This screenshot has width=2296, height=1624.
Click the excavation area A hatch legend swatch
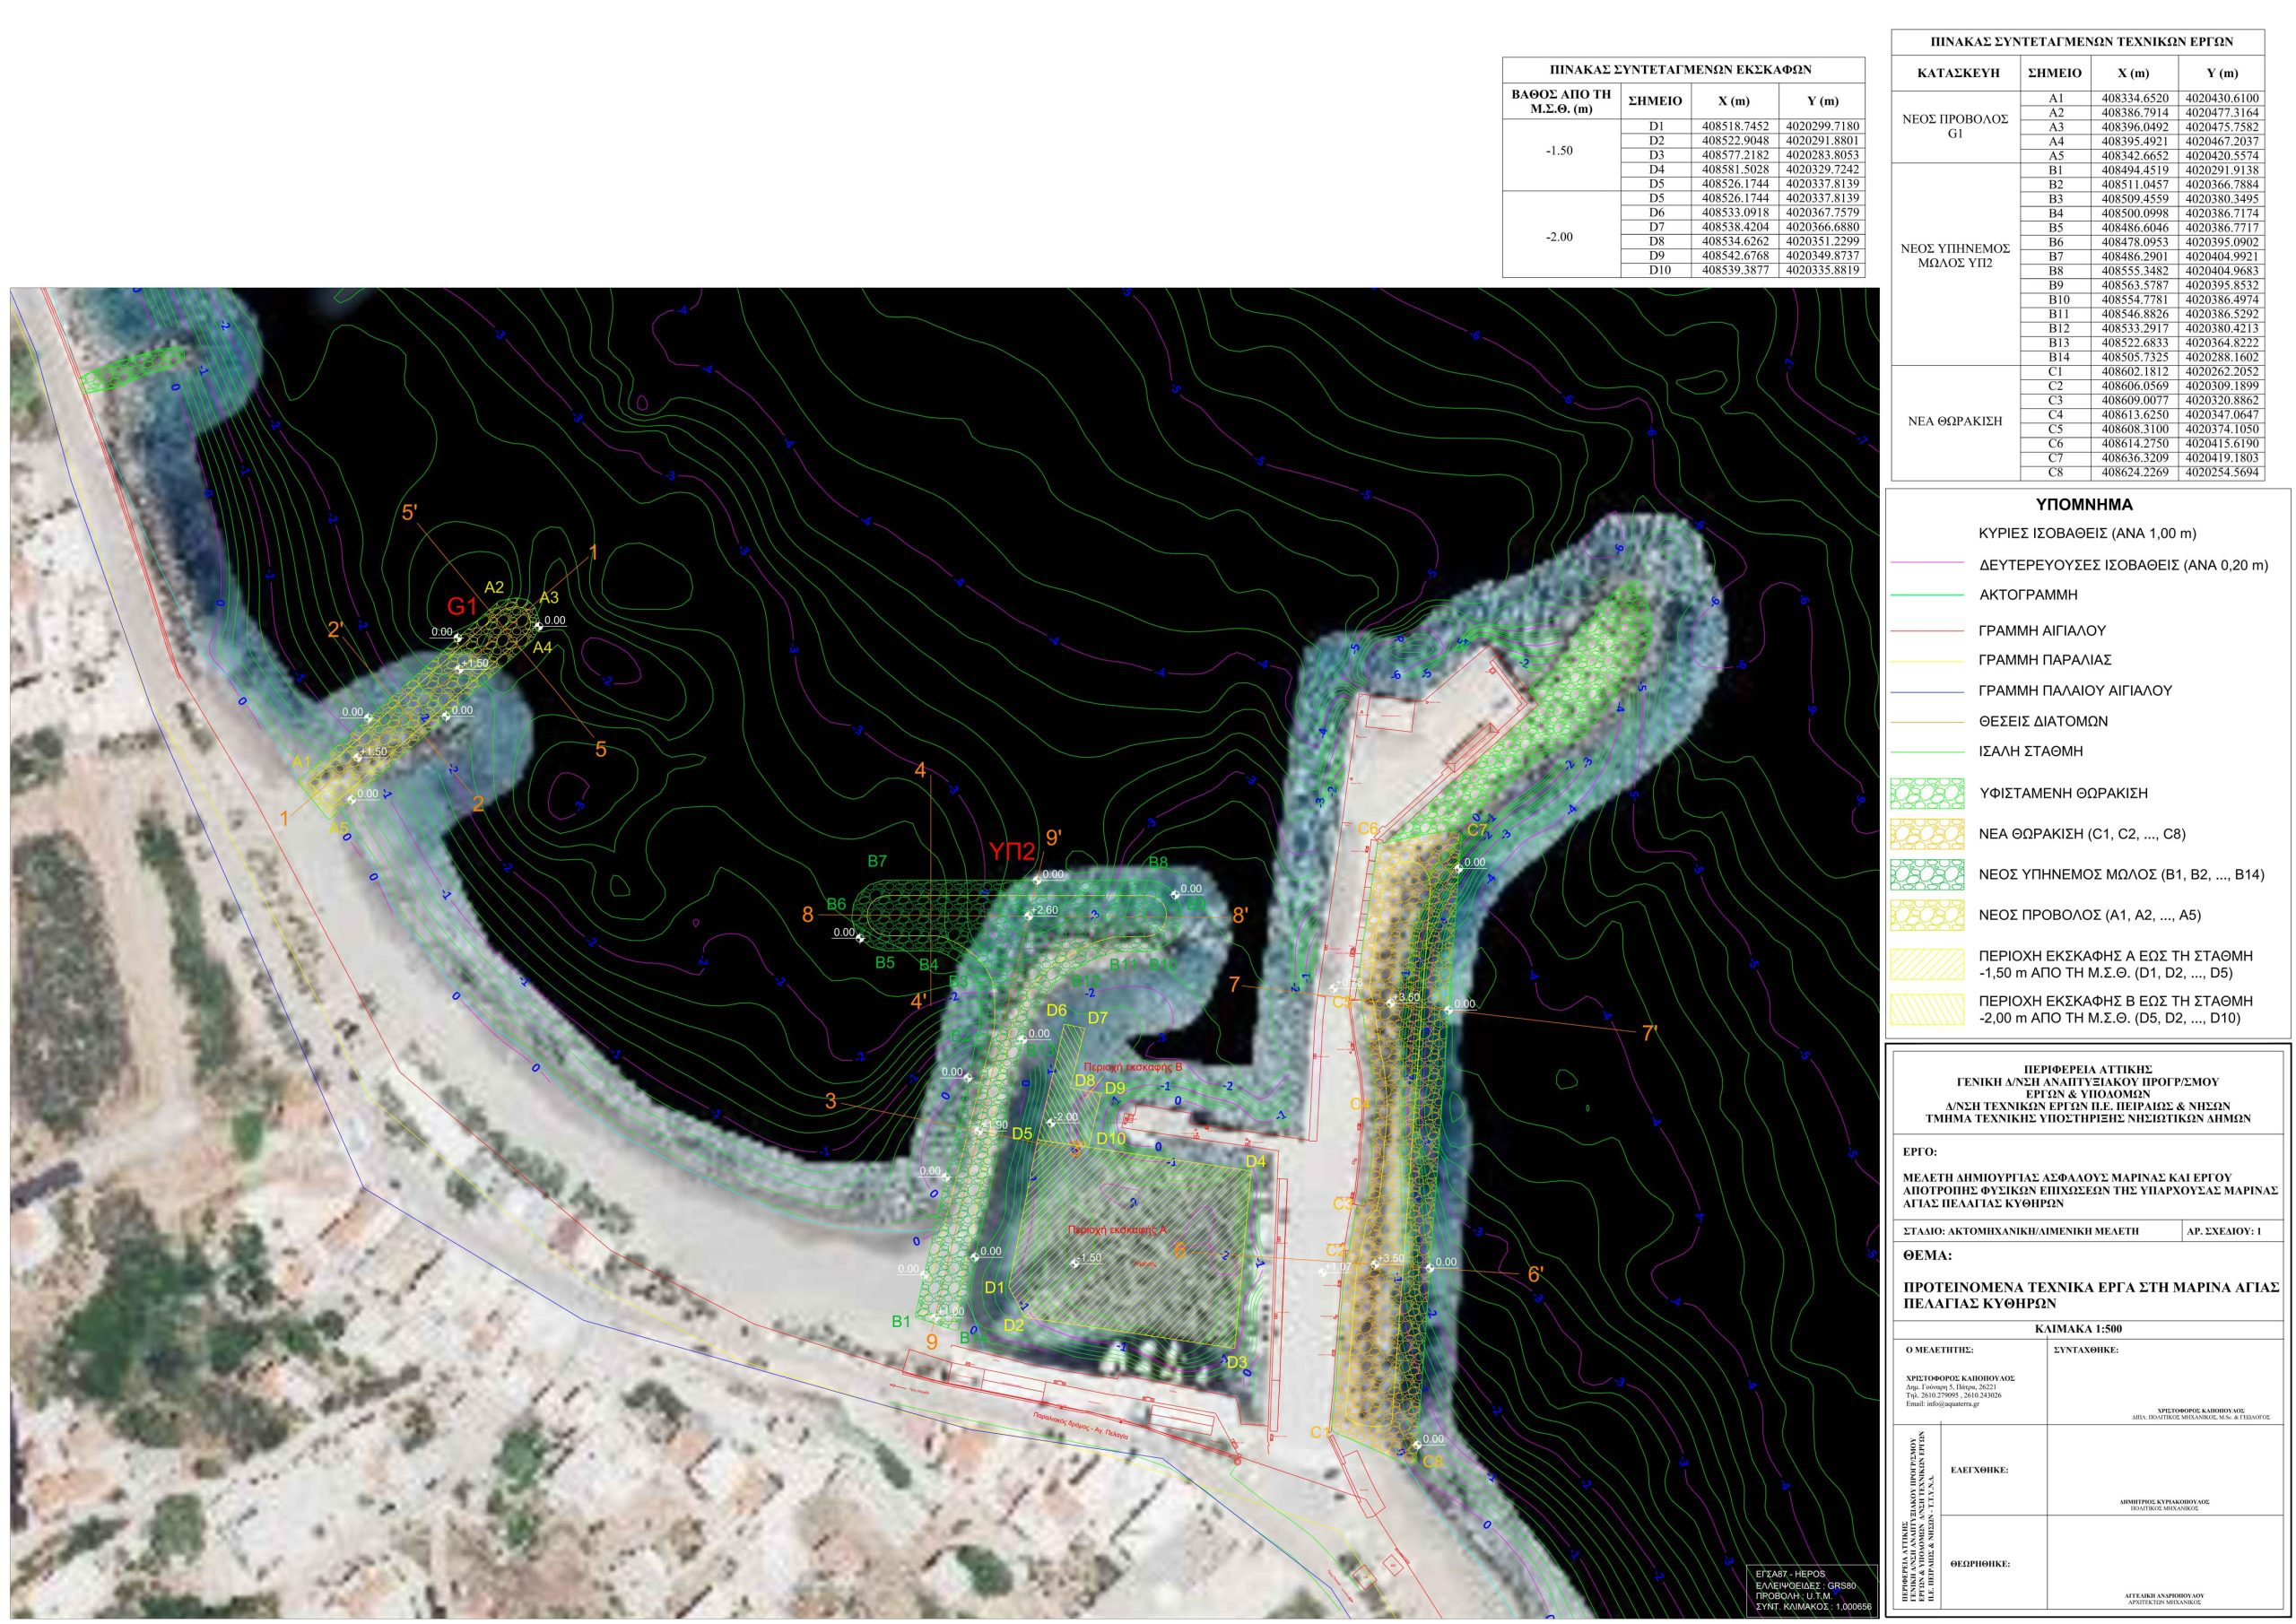coord(1927,964)
